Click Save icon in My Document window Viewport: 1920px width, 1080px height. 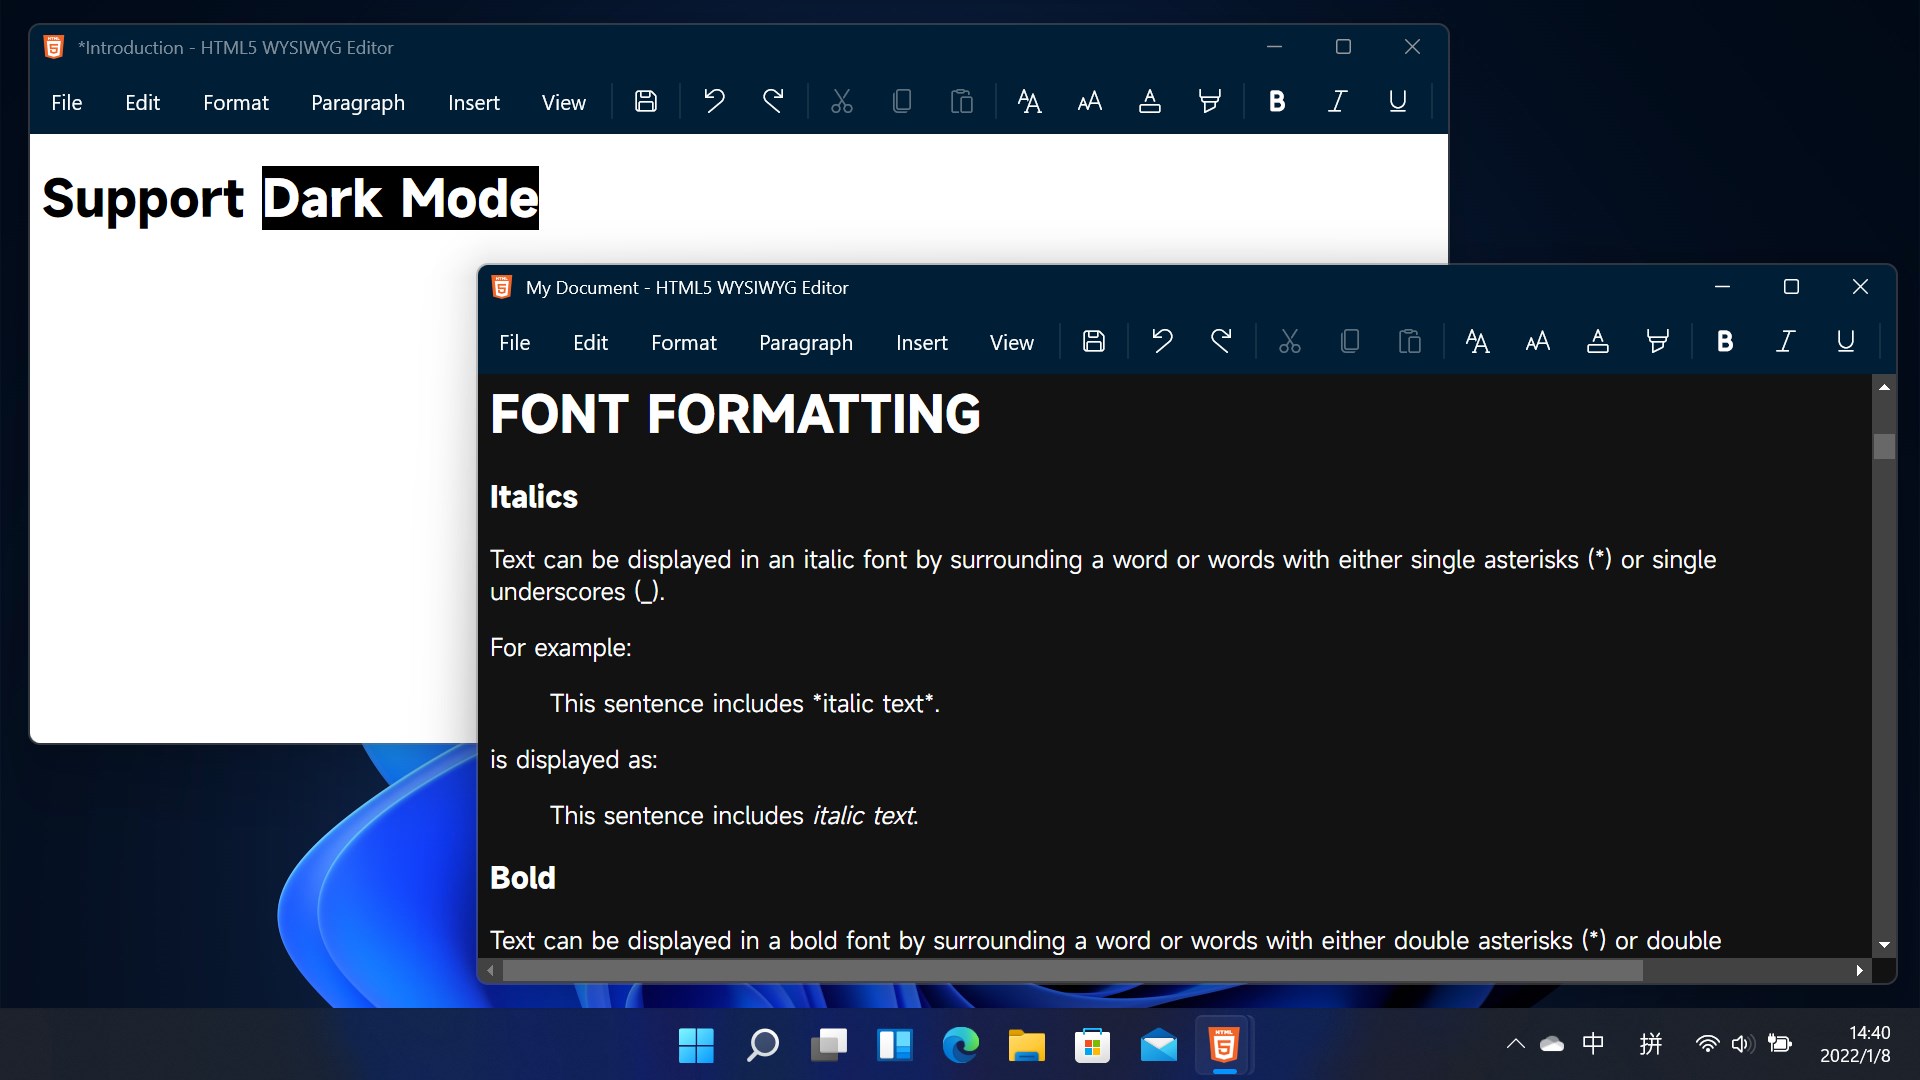[x=1094, y=342]
